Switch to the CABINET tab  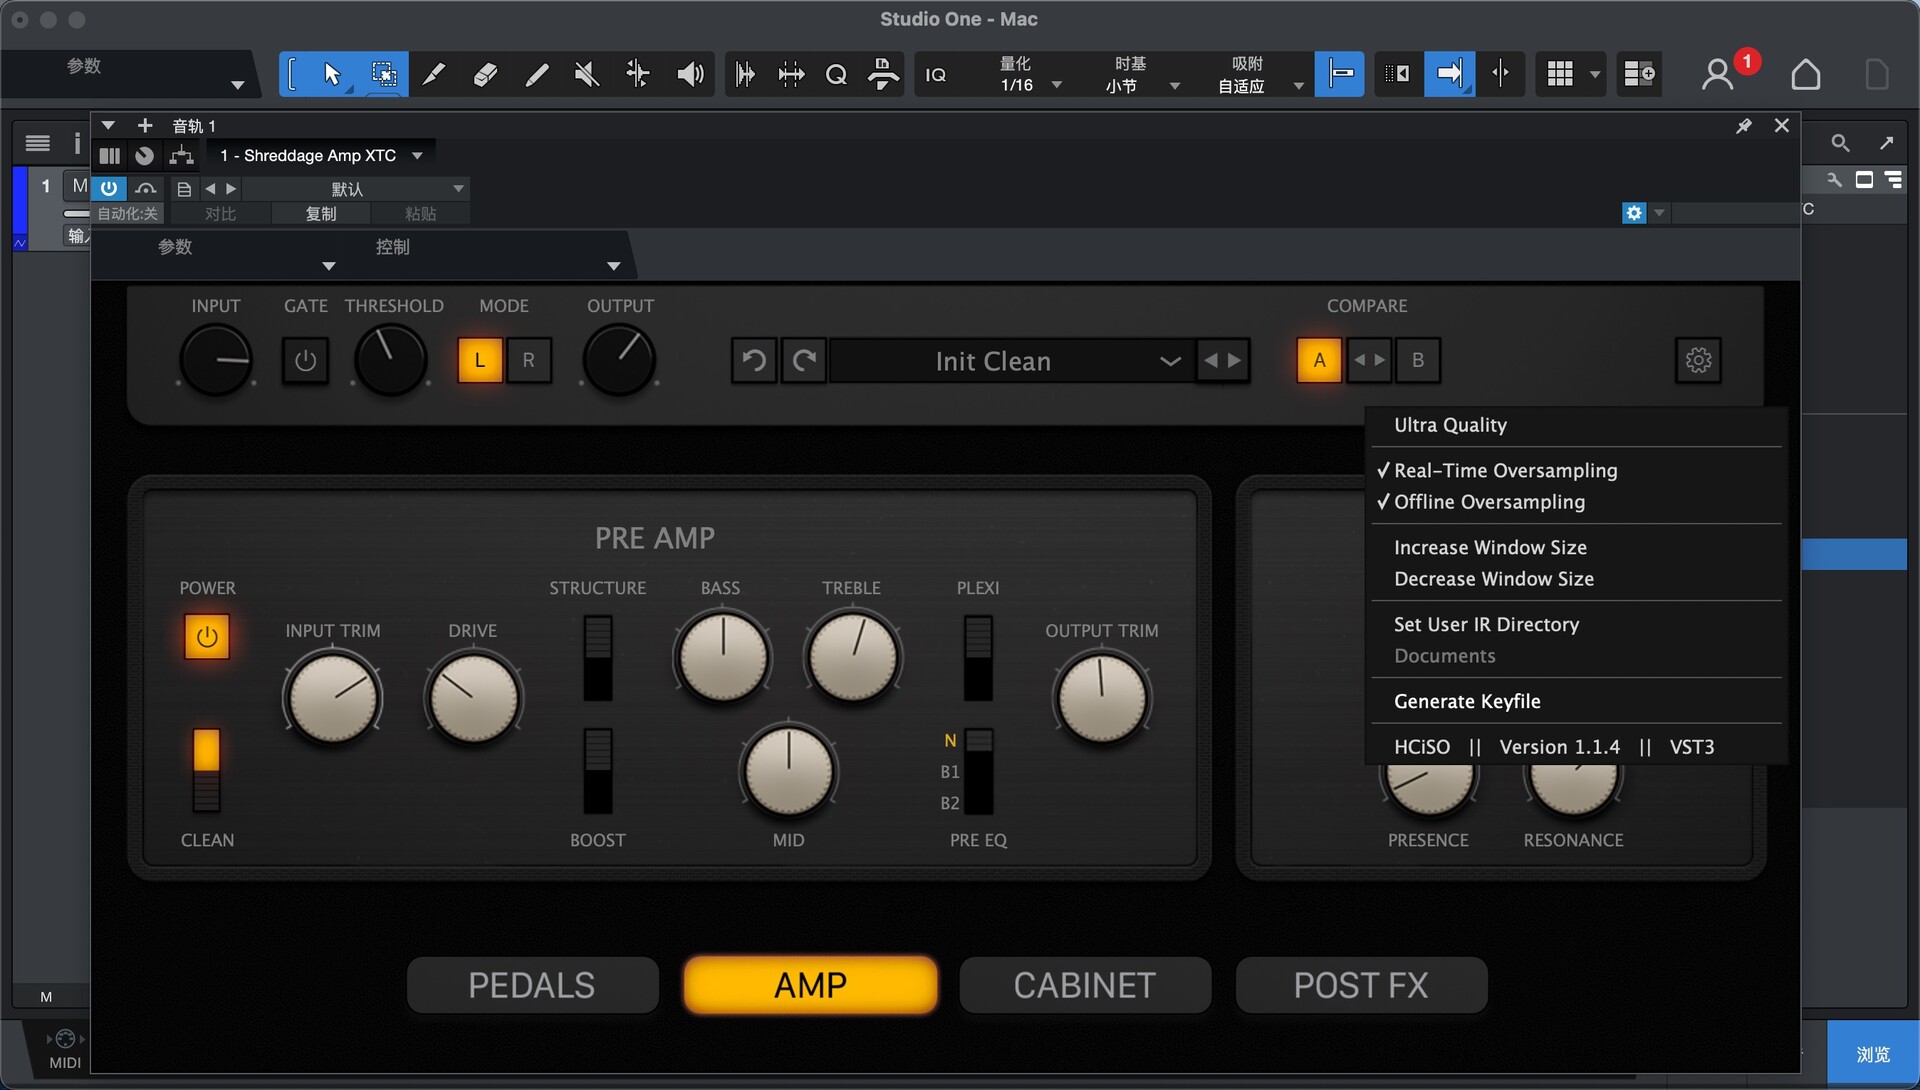[x=1085, y=986]
